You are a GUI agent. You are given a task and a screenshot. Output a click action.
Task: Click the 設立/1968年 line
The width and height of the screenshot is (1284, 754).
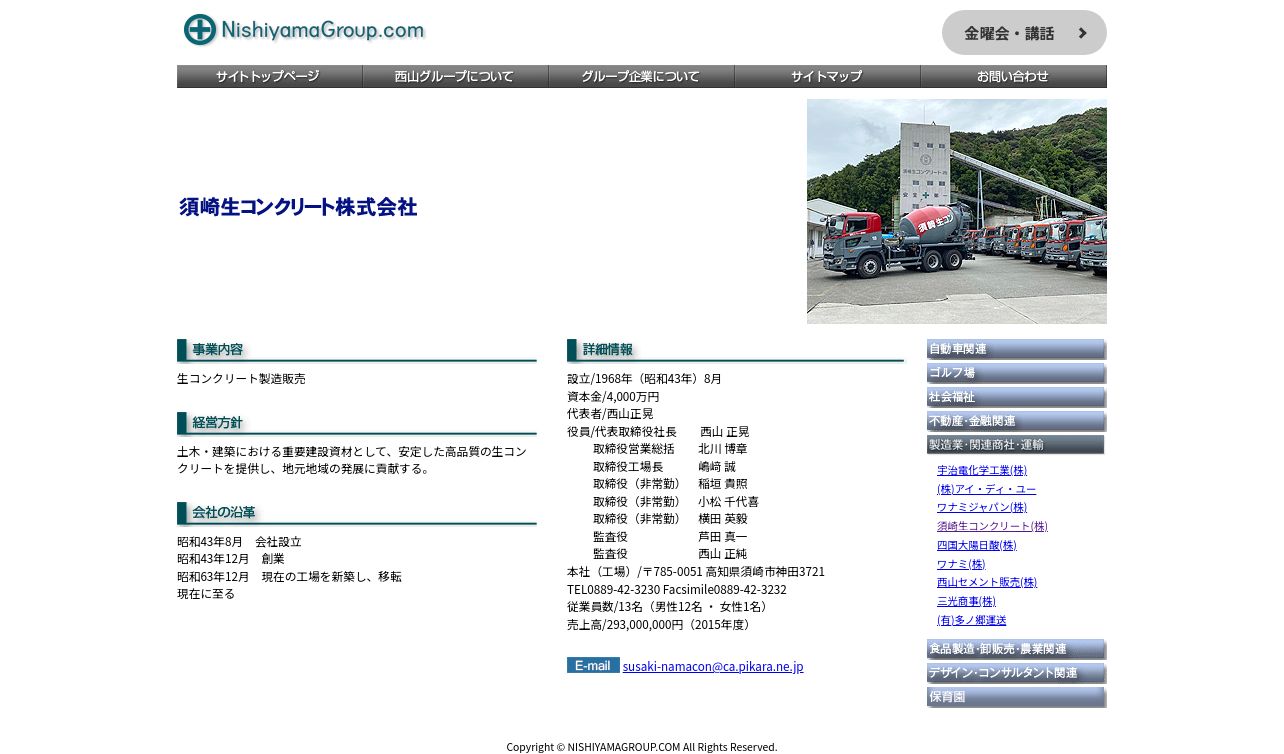point(644,379)
